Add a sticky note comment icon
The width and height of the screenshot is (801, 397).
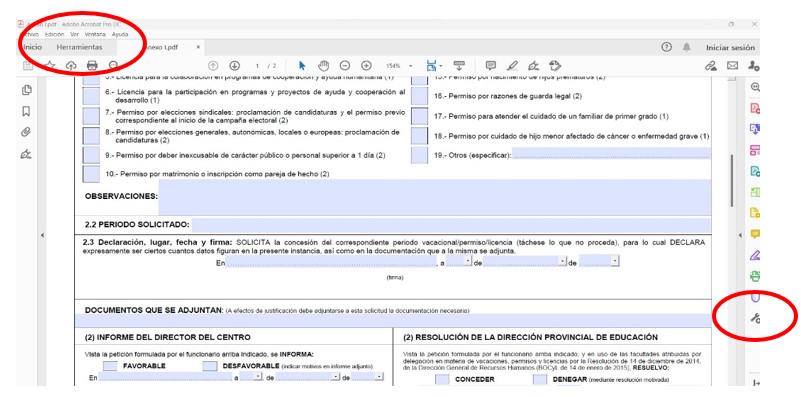click(491, 65)
